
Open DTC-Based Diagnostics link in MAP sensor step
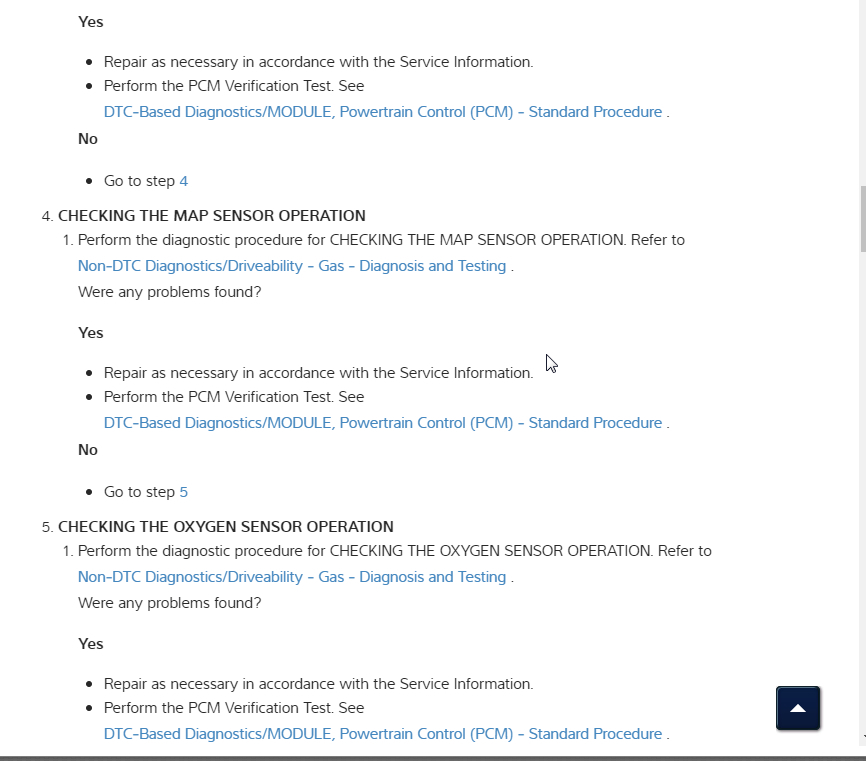(382, 423)
